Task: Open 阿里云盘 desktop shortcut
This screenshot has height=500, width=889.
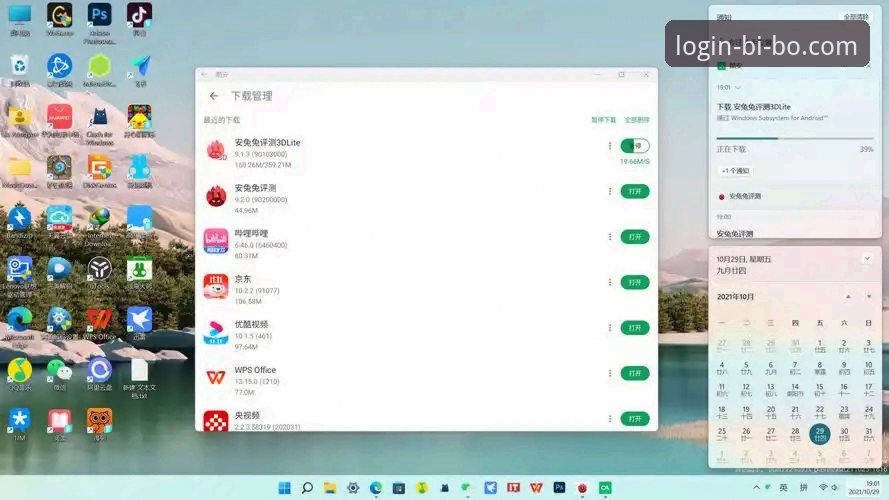Action: 99,375
